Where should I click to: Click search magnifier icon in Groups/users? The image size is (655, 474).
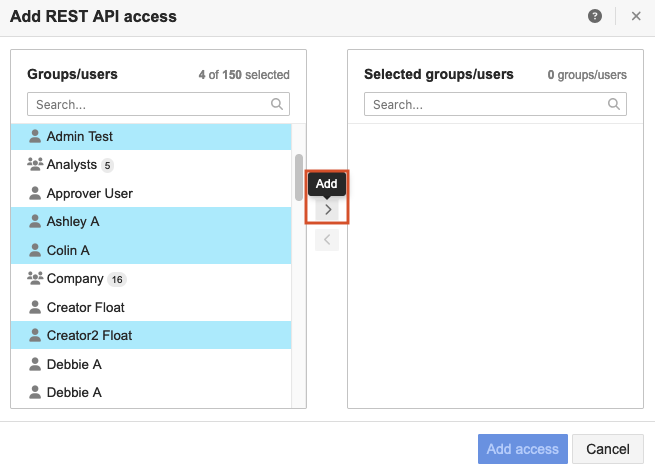277,104
